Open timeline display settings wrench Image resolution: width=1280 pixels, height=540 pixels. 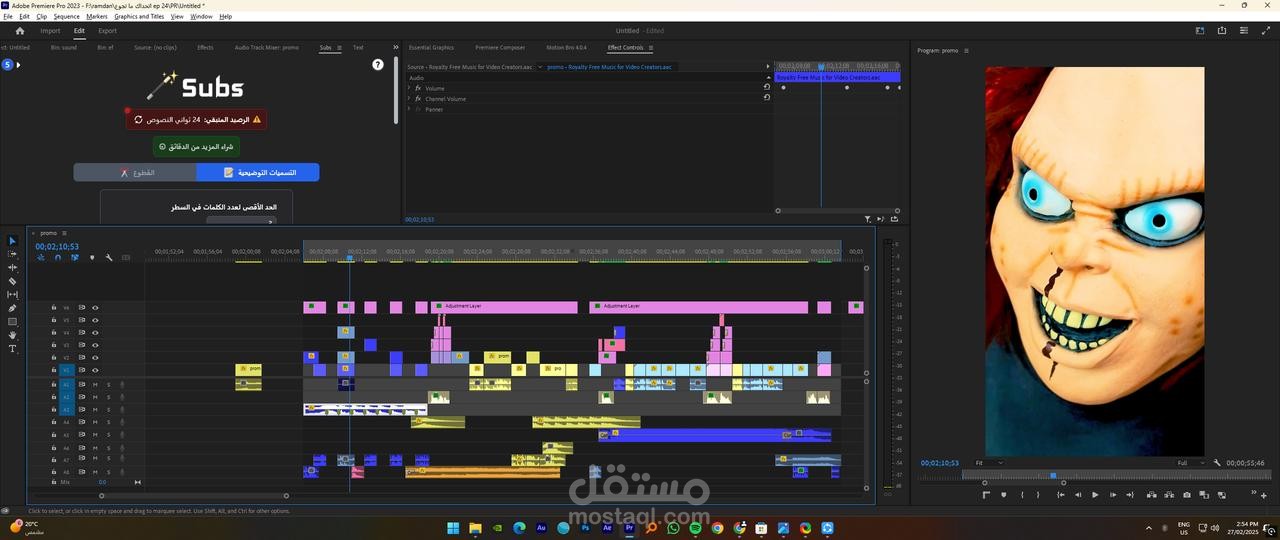tap(109, 258)
